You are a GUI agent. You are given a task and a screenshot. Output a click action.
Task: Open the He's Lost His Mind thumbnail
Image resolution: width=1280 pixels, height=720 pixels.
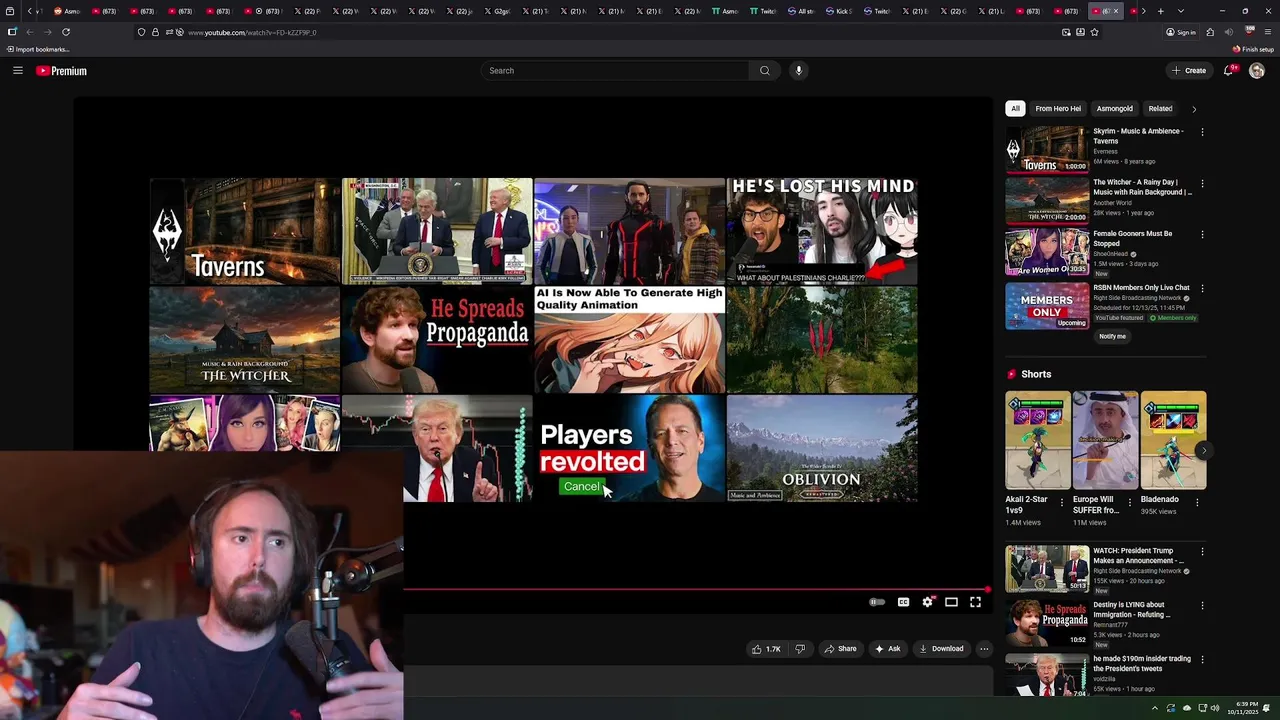click(822, 231)
